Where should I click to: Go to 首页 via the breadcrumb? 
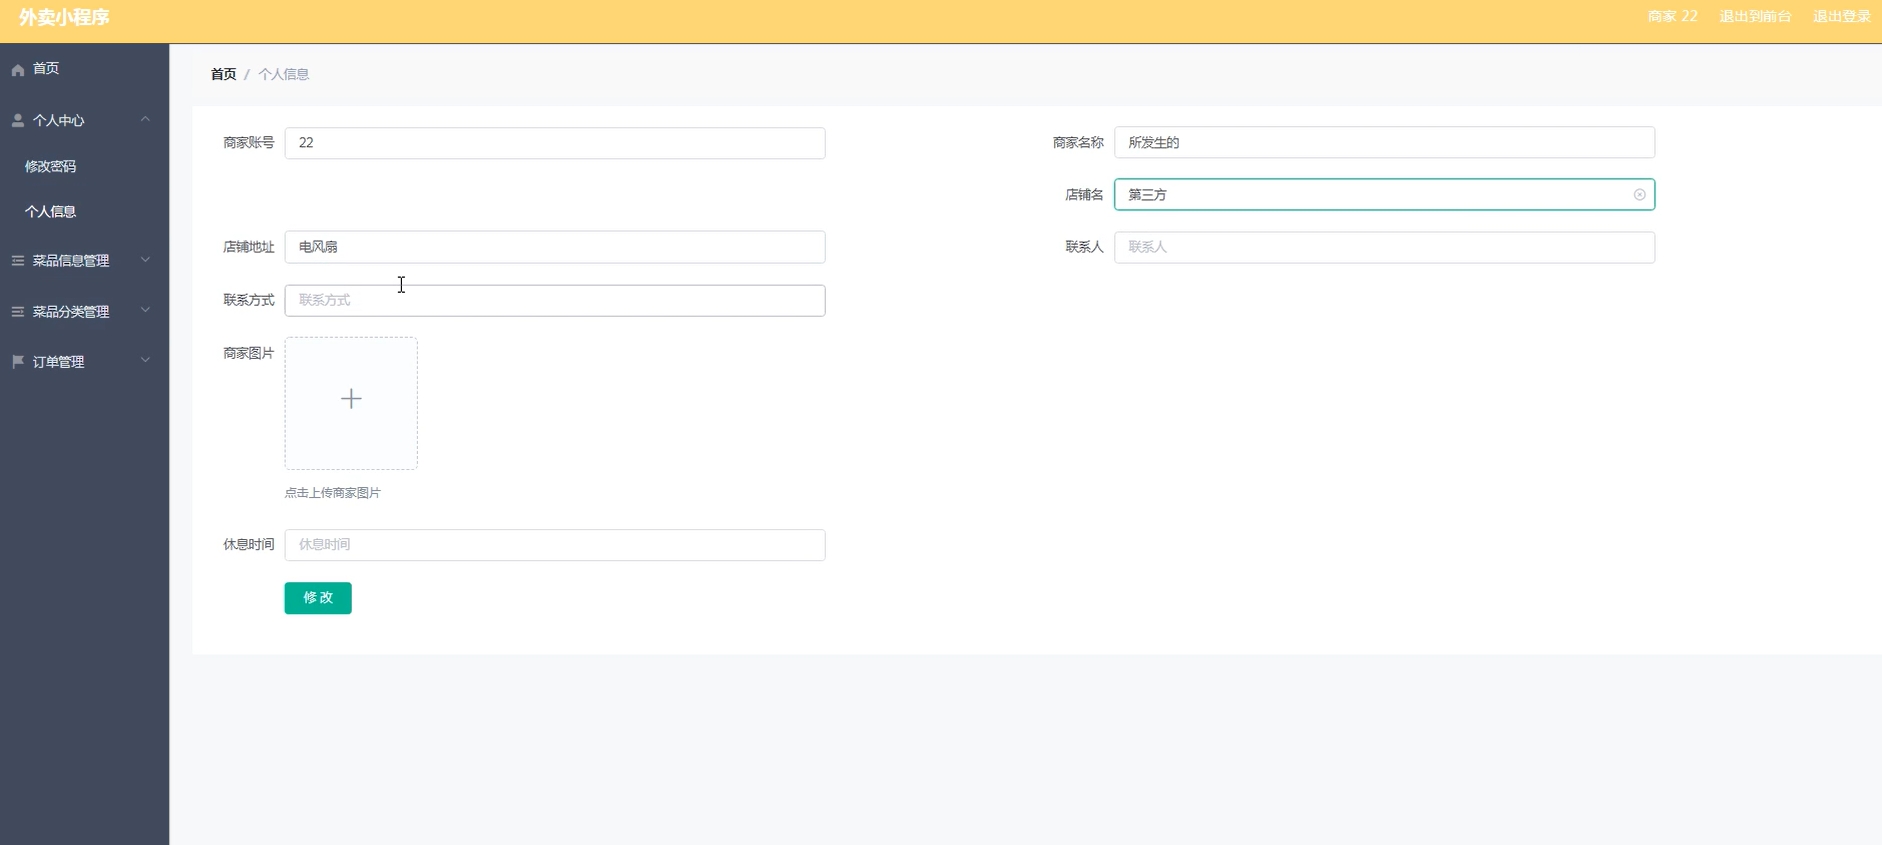click(223, 74)
